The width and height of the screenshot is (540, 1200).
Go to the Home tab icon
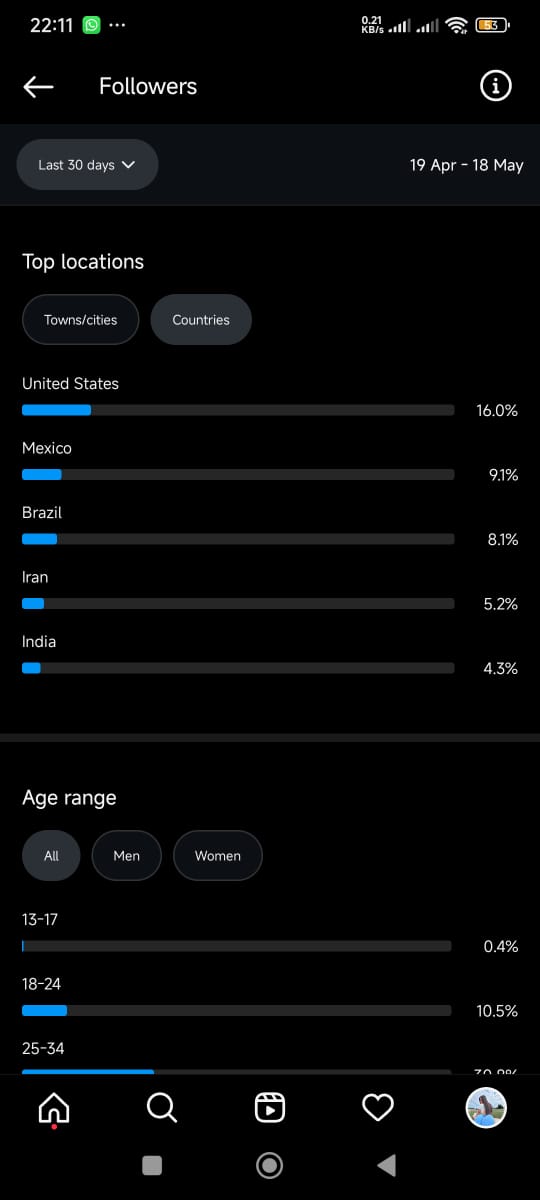coord(53,1108)
